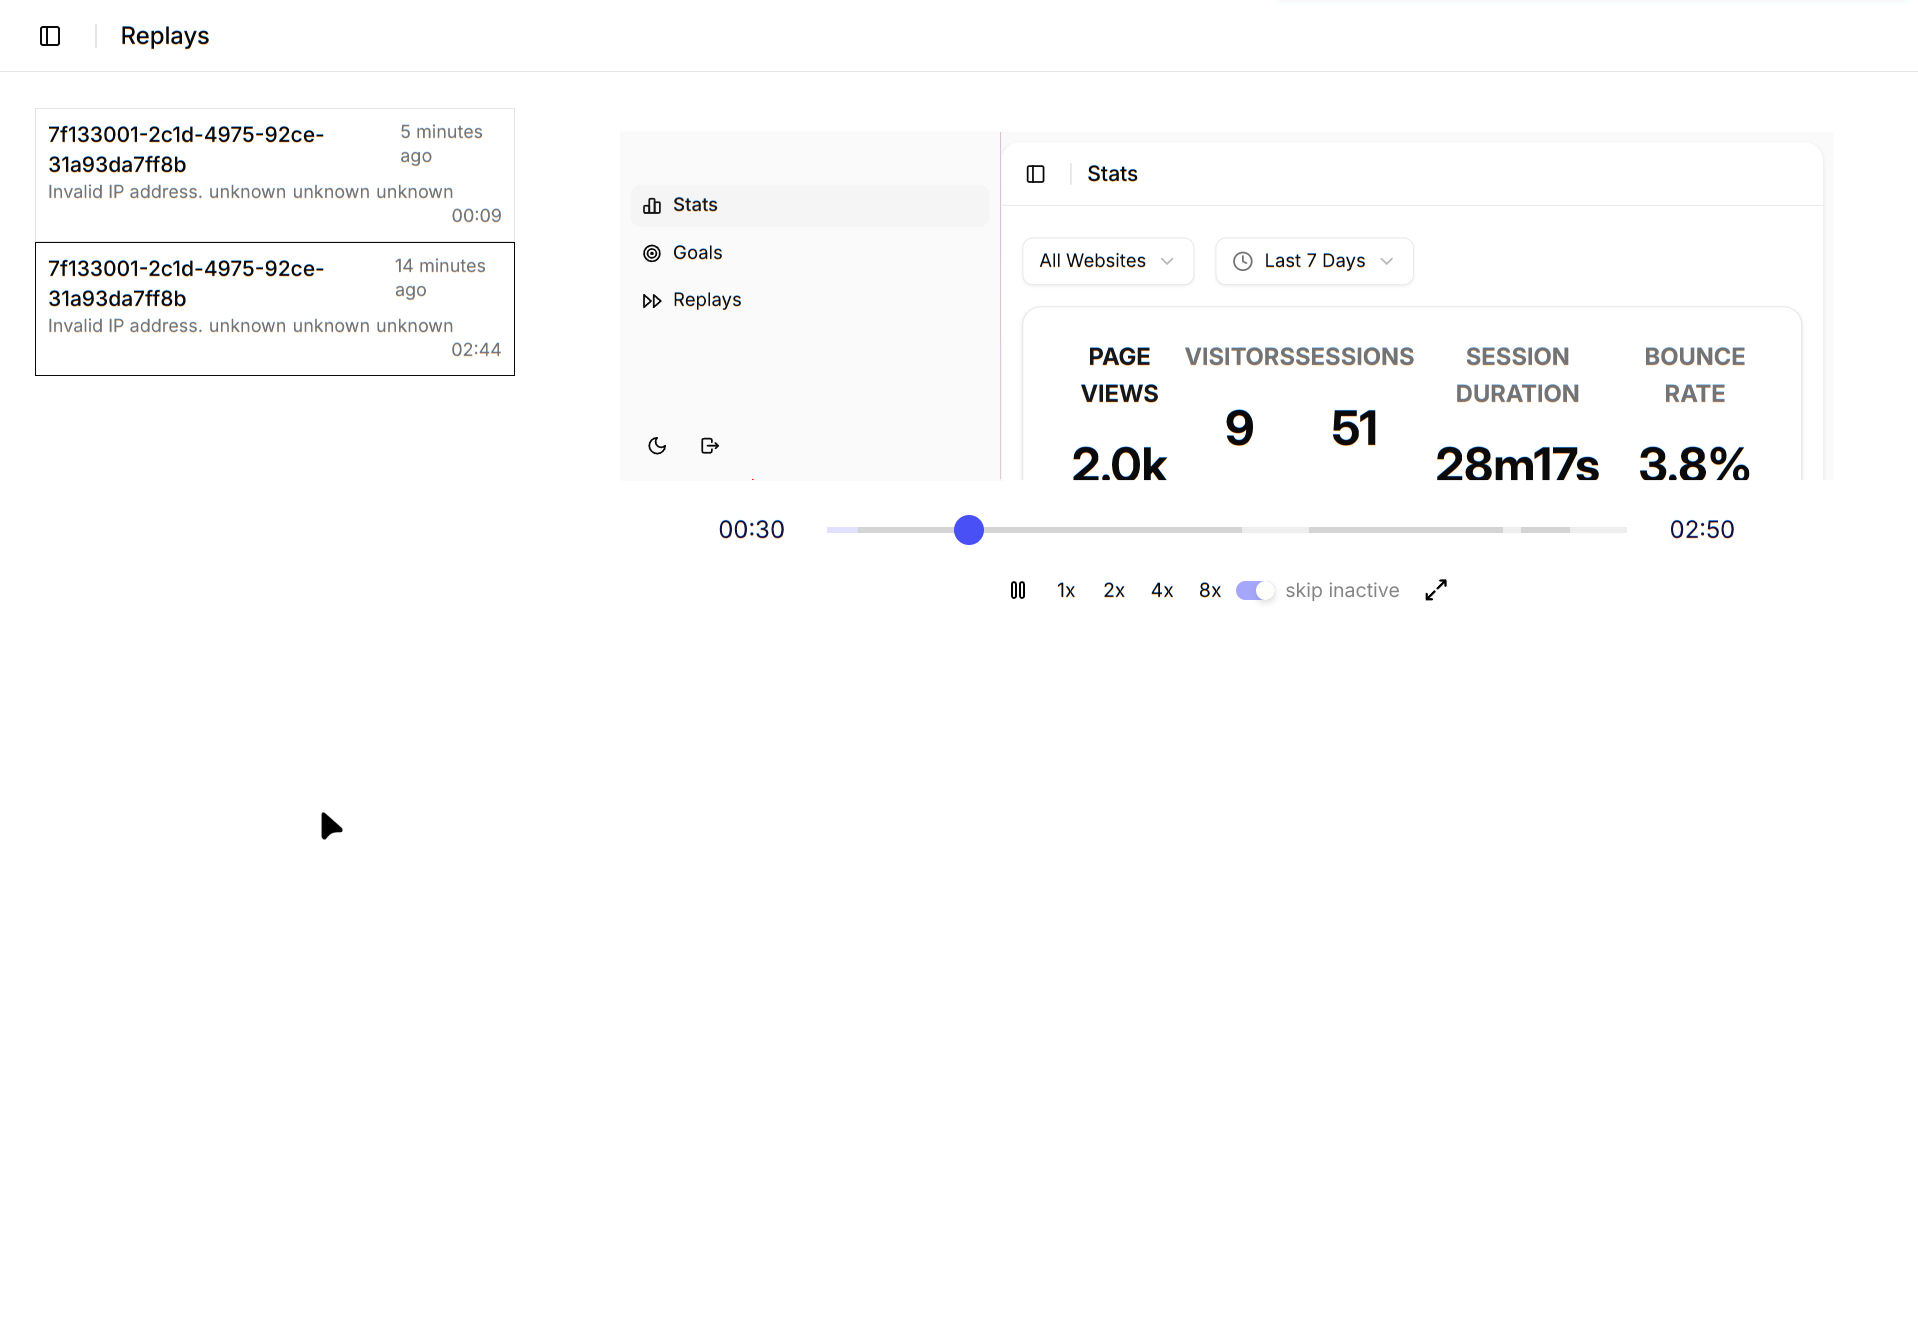Screen dimensions: 1918x1336
Task: Open the Goals menu item
Action: click(697, 253)
